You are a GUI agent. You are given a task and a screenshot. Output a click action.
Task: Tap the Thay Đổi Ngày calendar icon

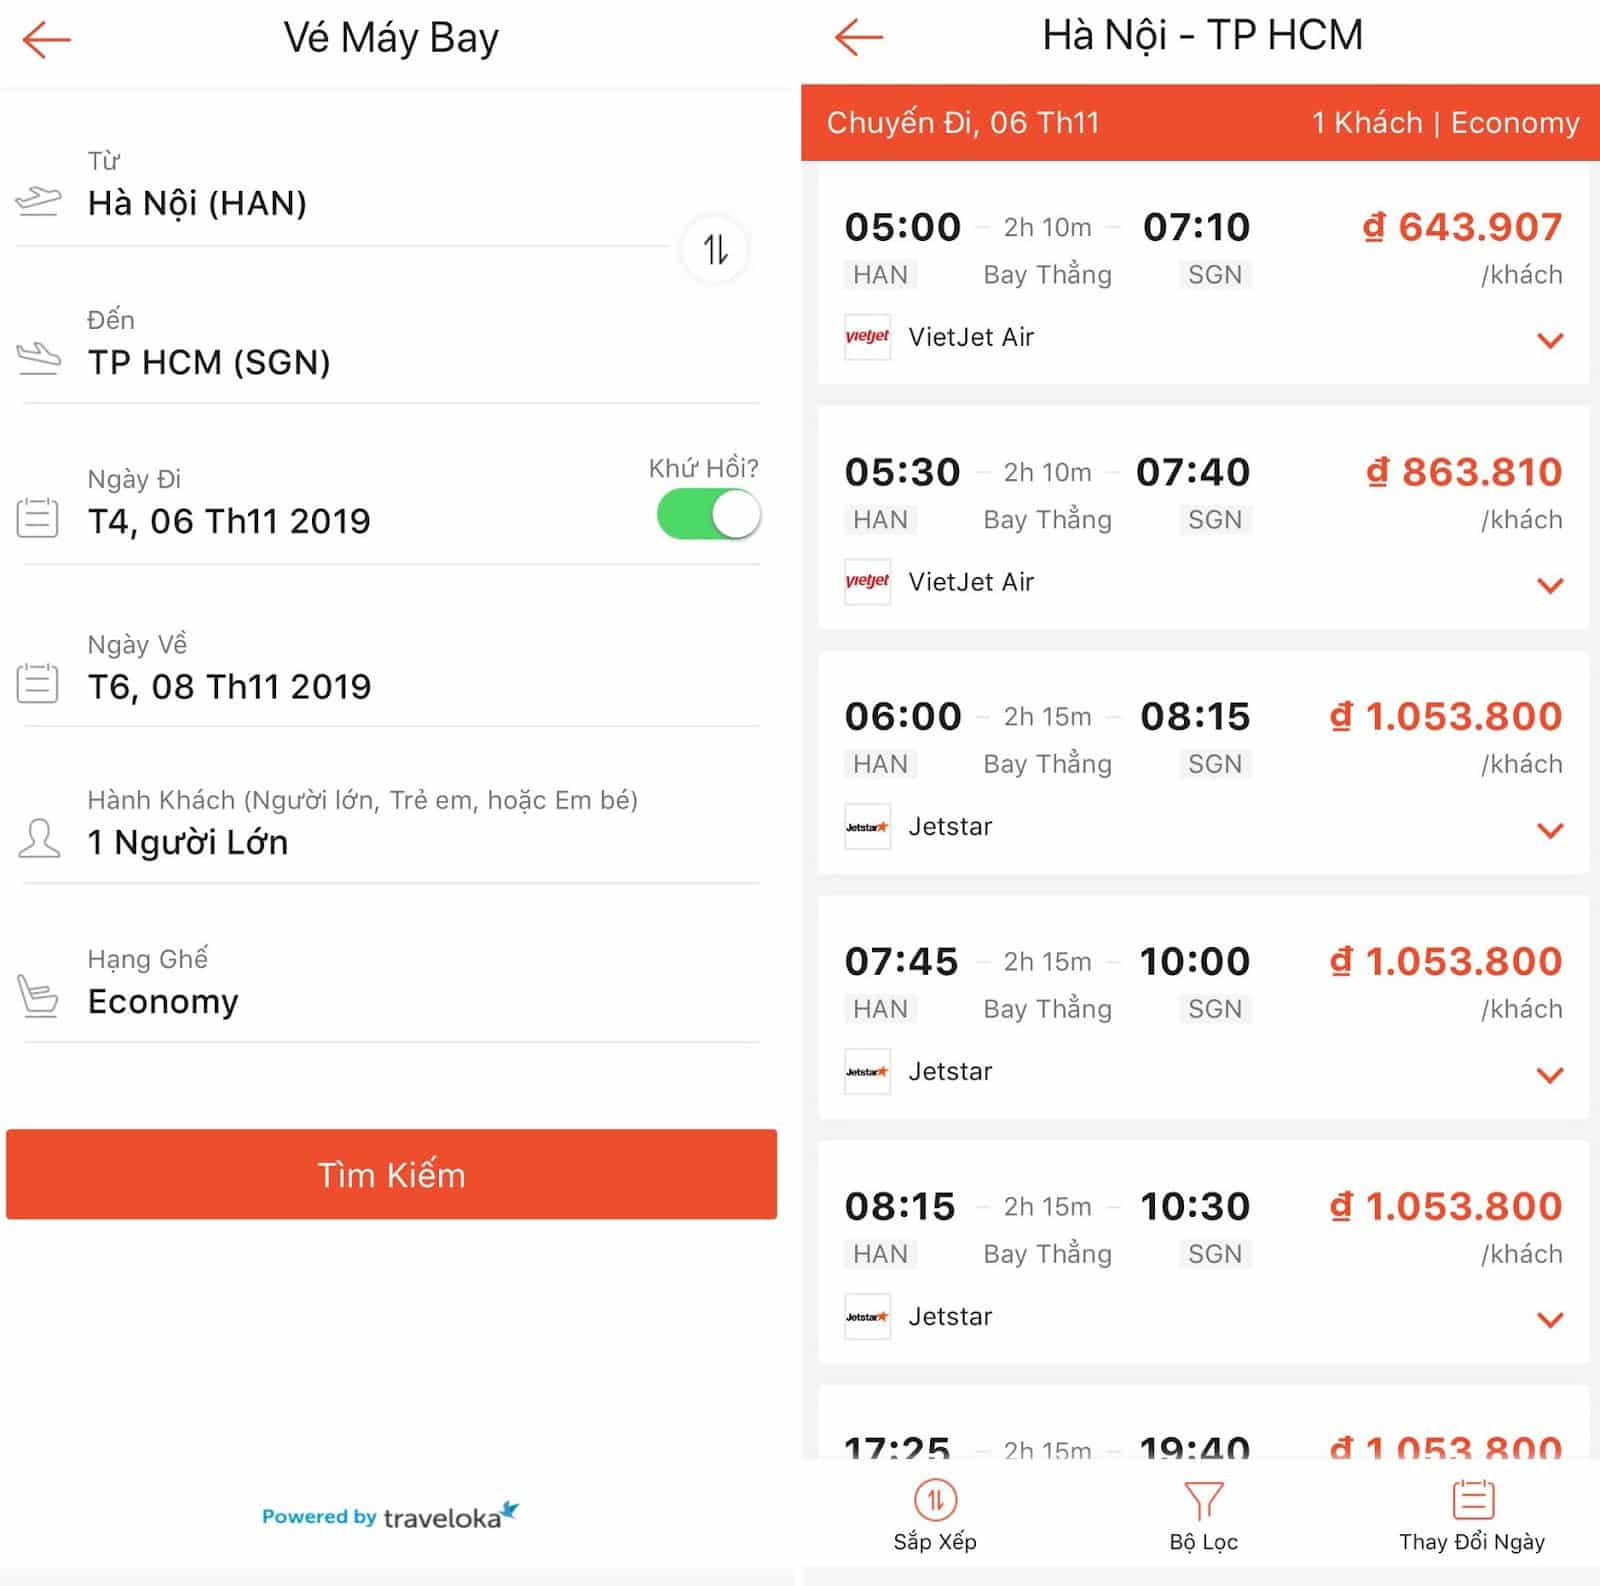click(1472, 1499)
